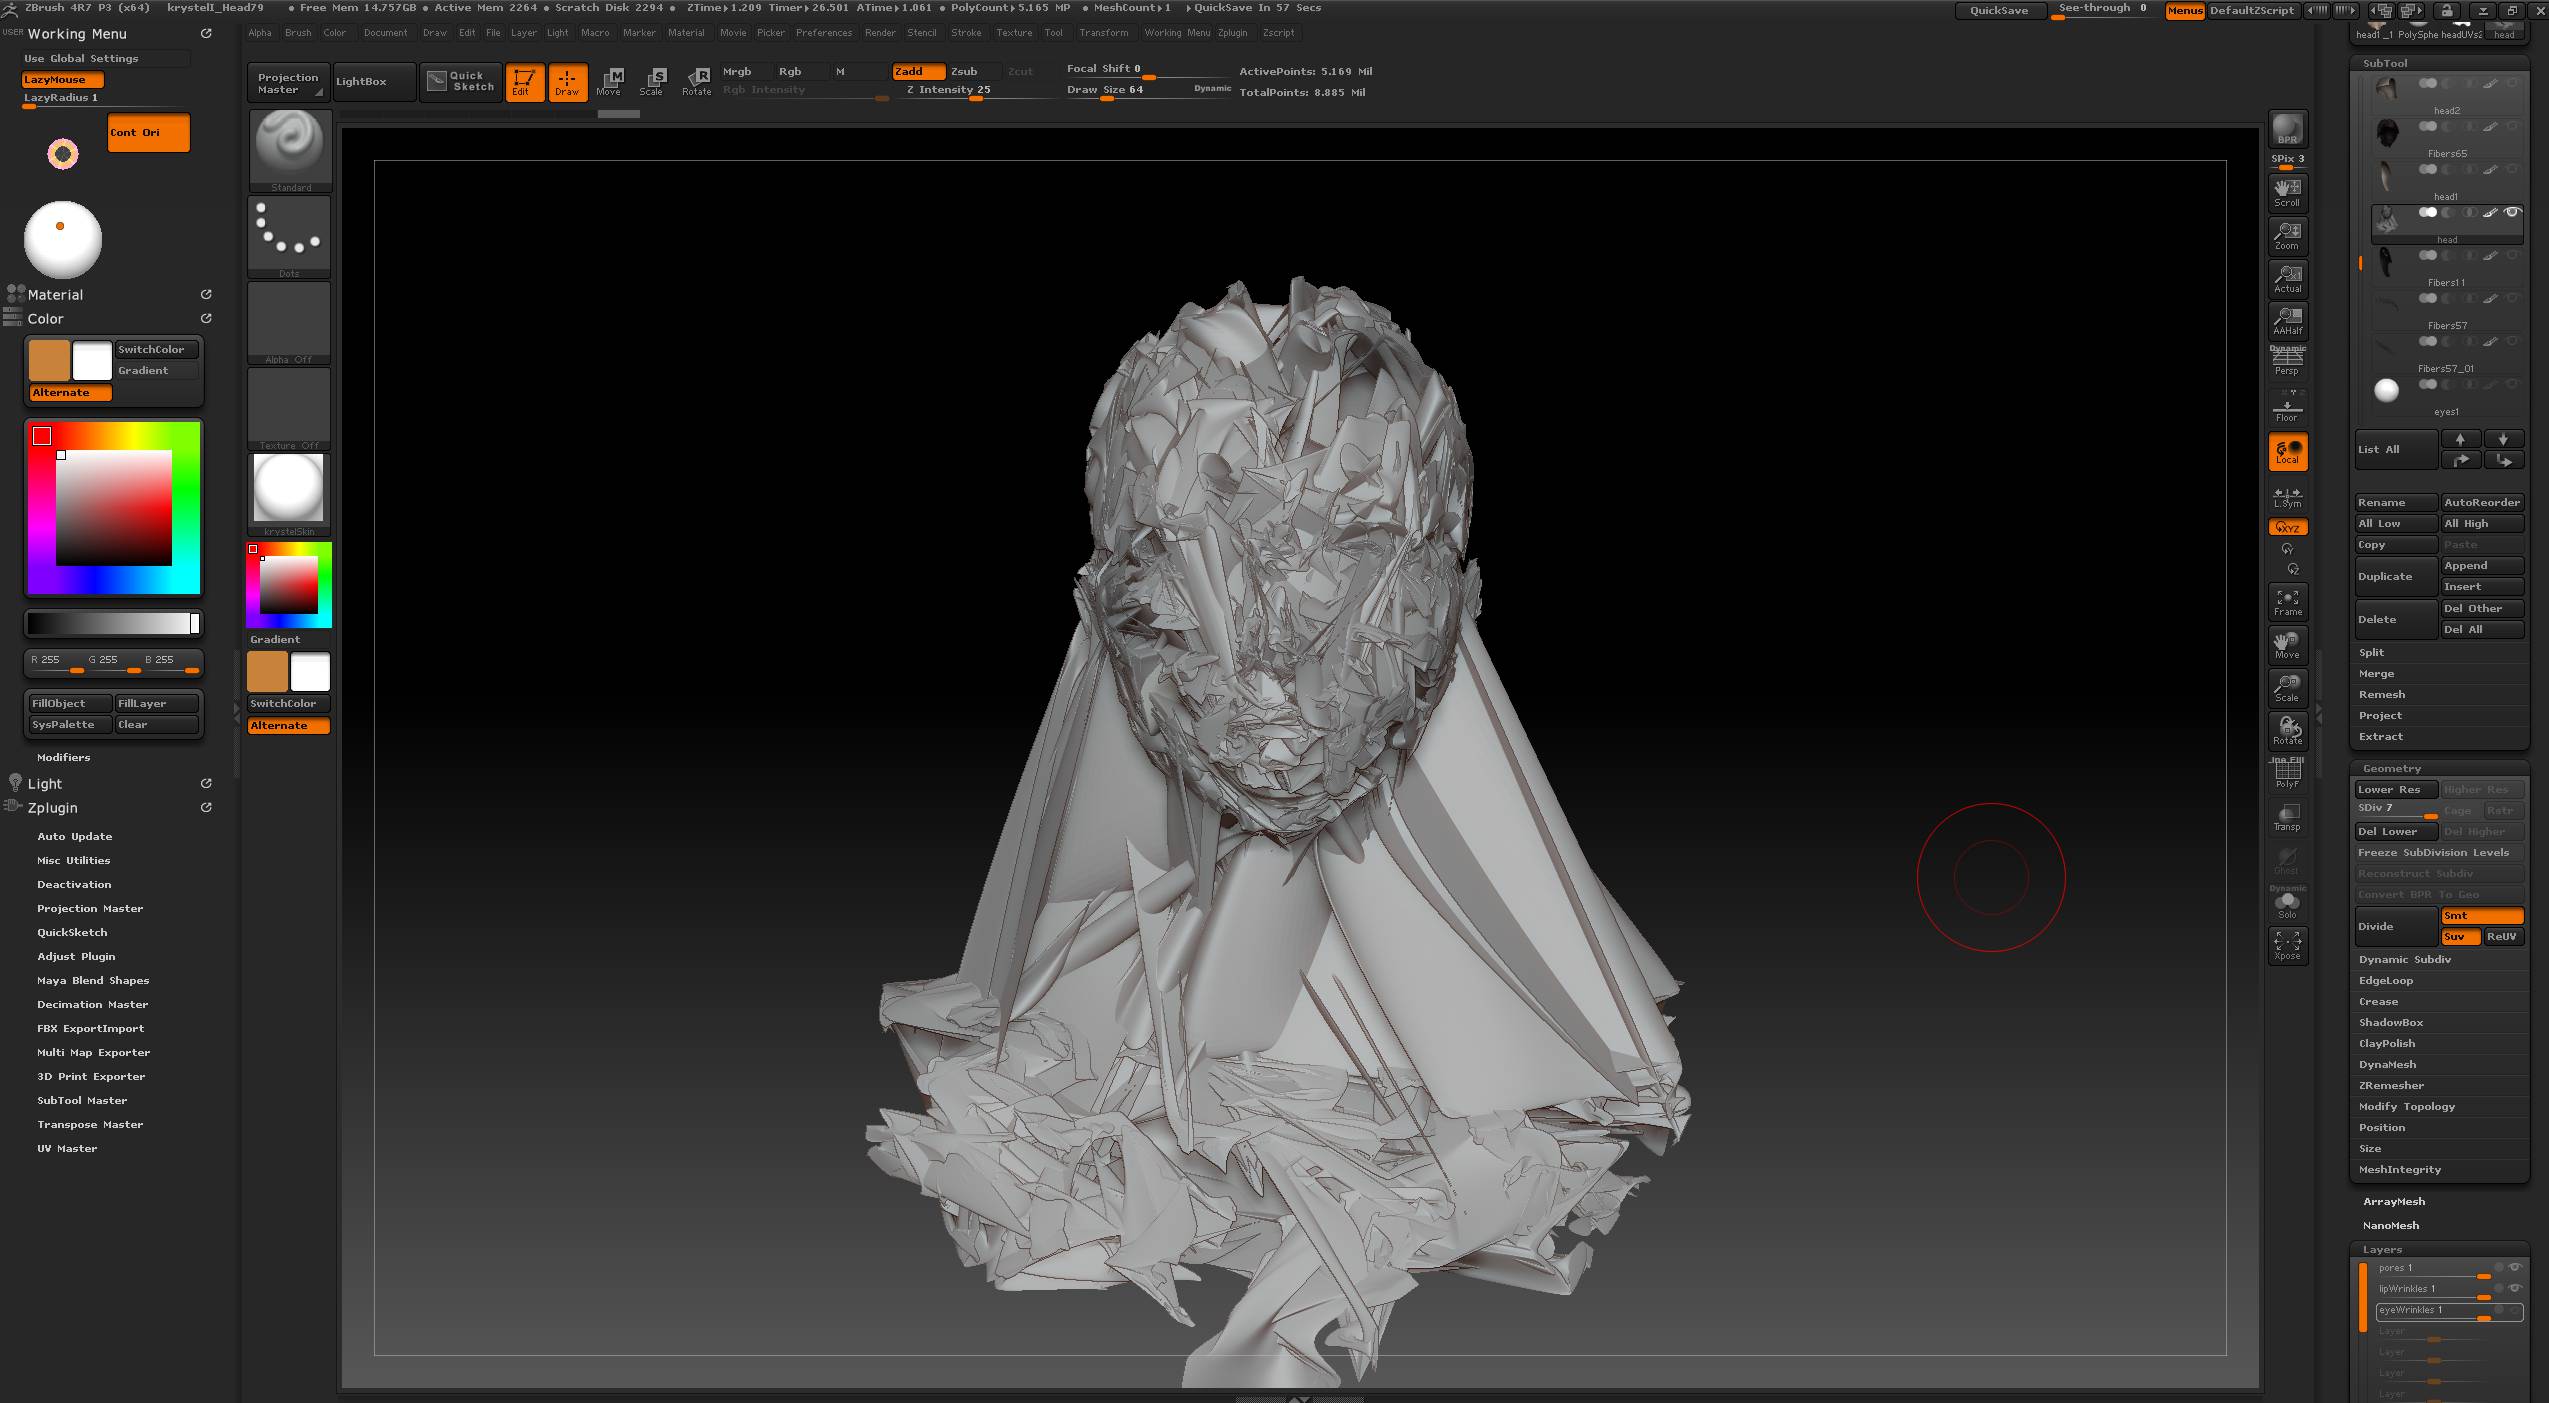2549x1403 pixels.
Task: Open the Stroke menu
Action: click(966, 33)
